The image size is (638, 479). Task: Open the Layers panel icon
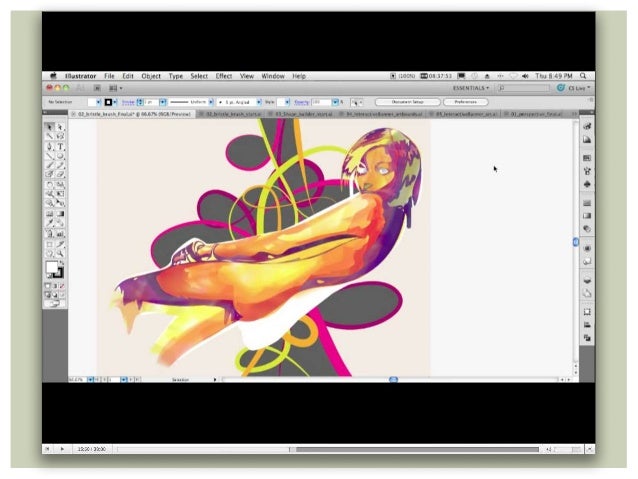click(587, 280)
